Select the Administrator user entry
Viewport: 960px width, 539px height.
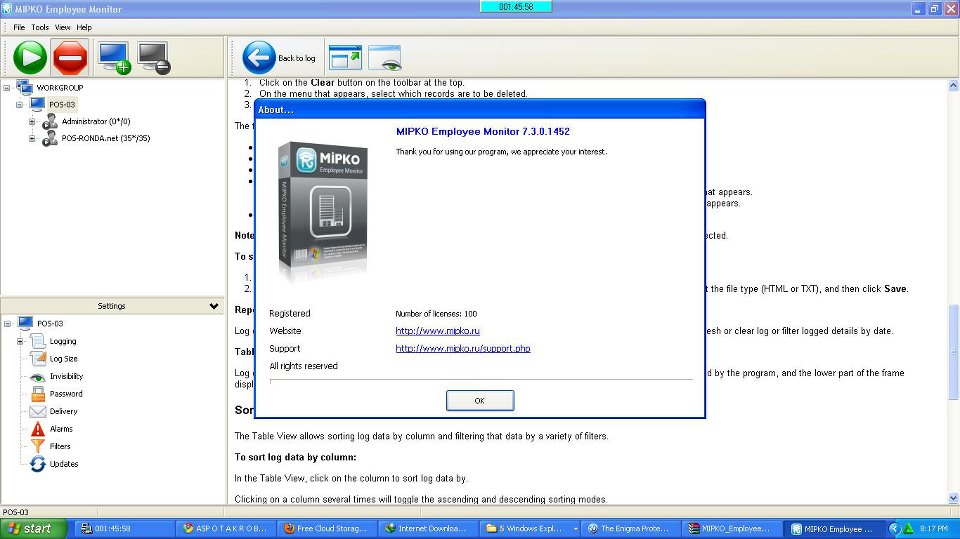[x=96, y=121]
